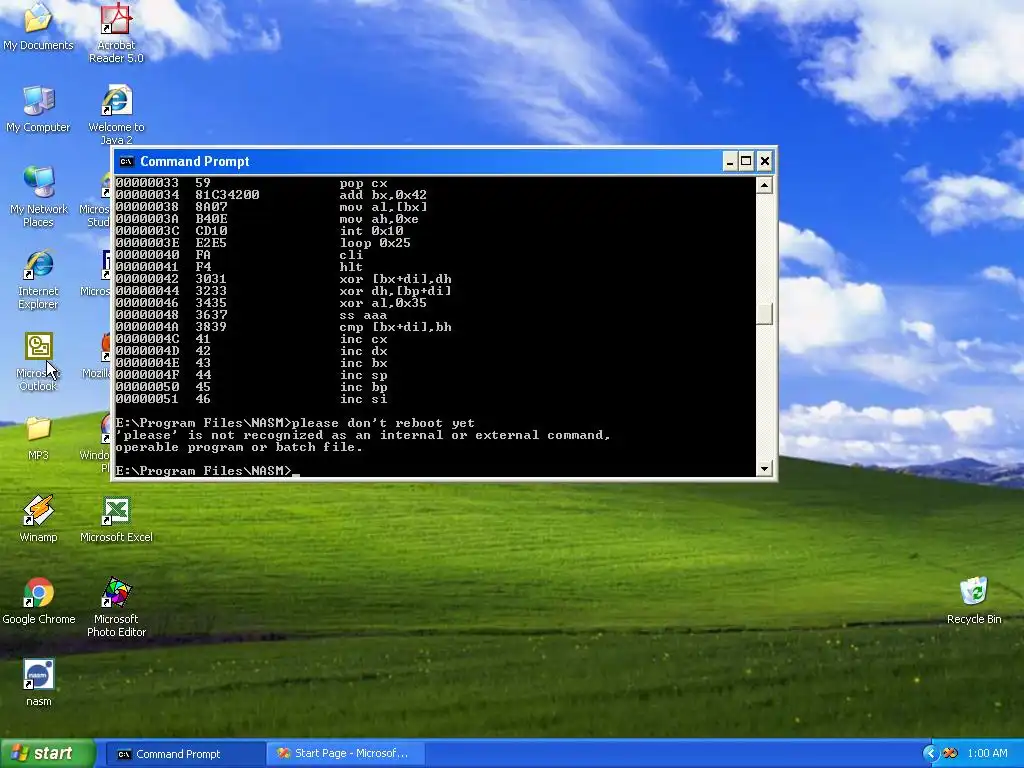Screen dimensions: 1024x768
Task: Minimize the Command Prompt window
Action: pos(730,161)
